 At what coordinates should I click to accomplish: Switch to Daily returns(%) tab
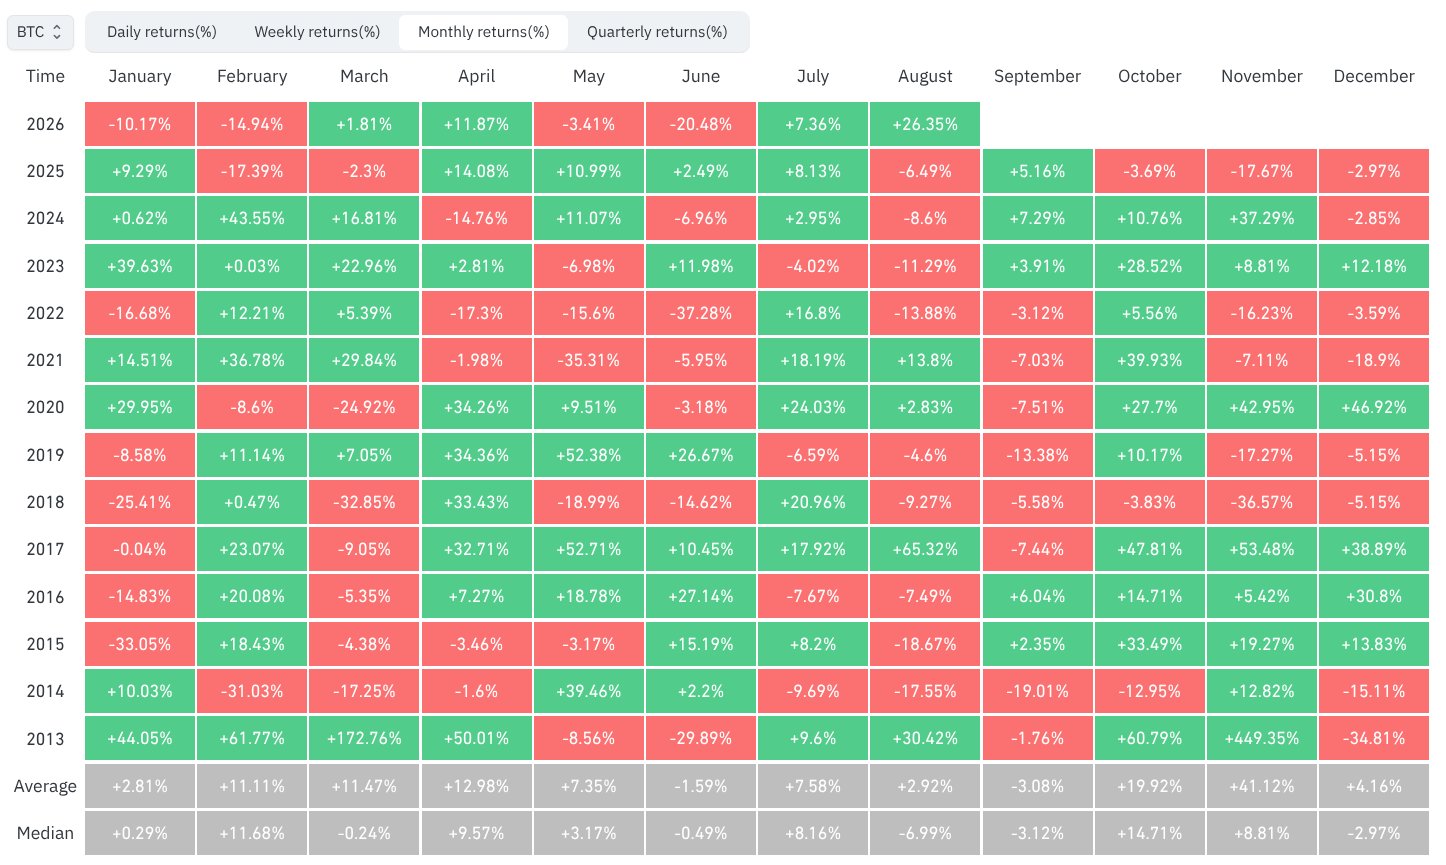coord(162,32)
